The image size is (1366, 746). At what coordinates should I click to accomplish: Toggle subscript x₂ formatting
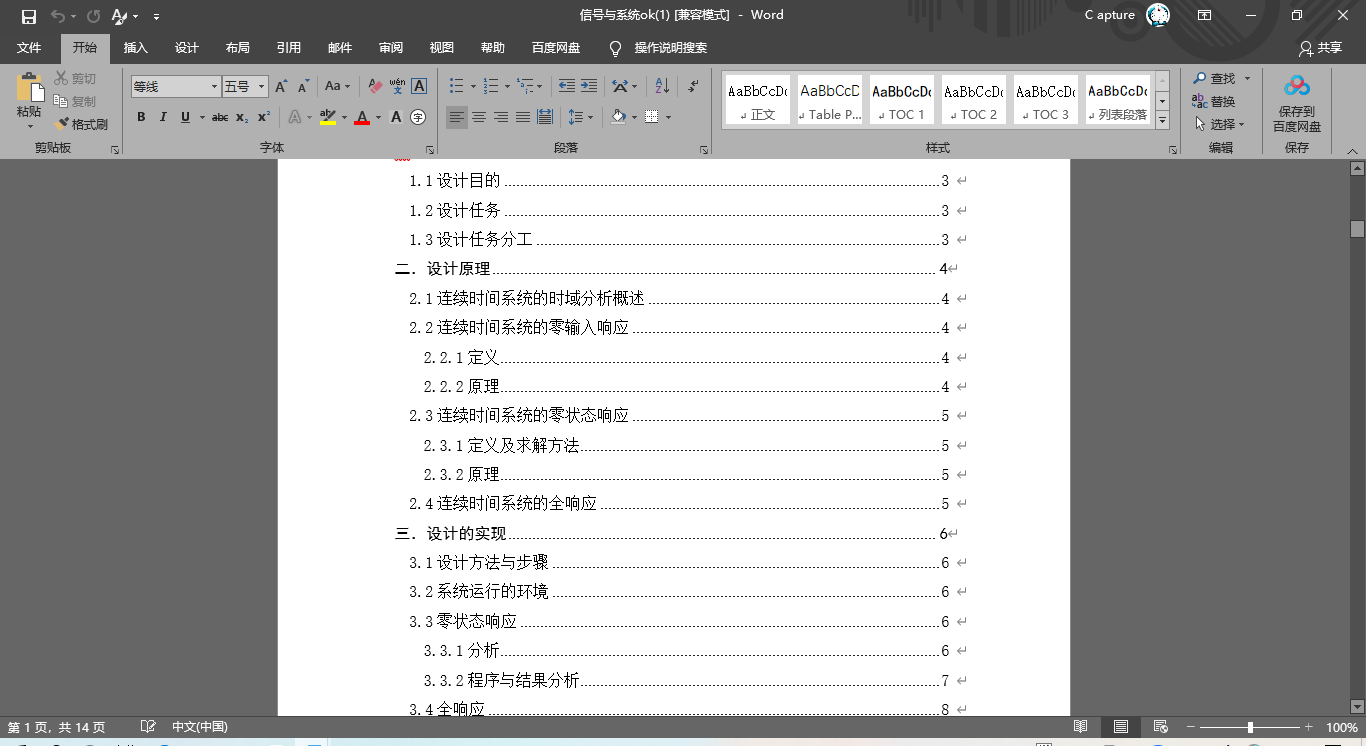242,117
